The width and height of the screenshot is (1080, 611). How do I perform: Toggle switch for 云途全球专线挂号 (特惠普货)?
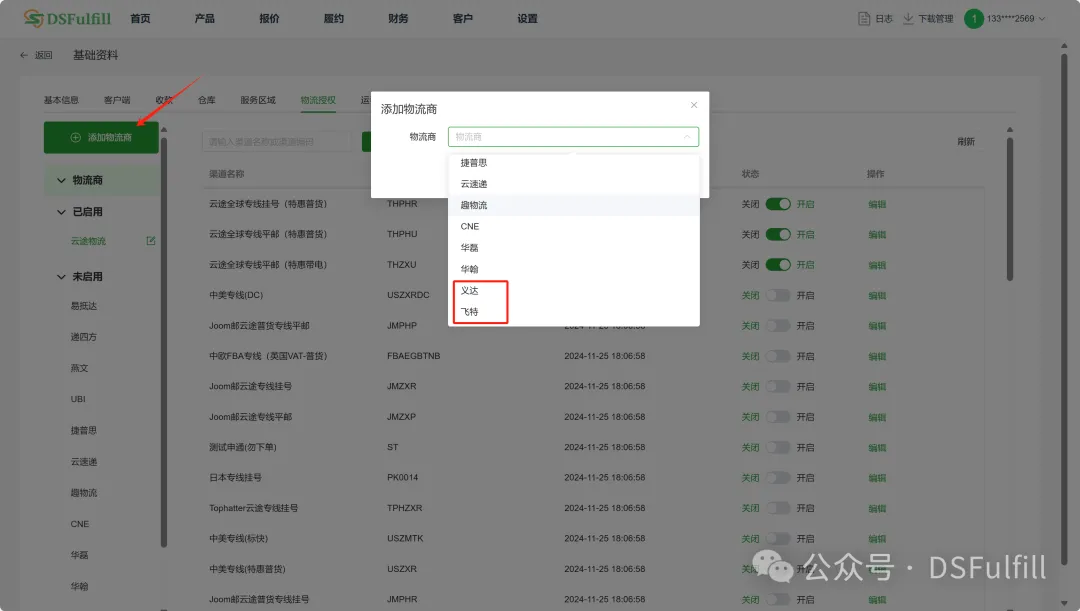coord(778,205)
